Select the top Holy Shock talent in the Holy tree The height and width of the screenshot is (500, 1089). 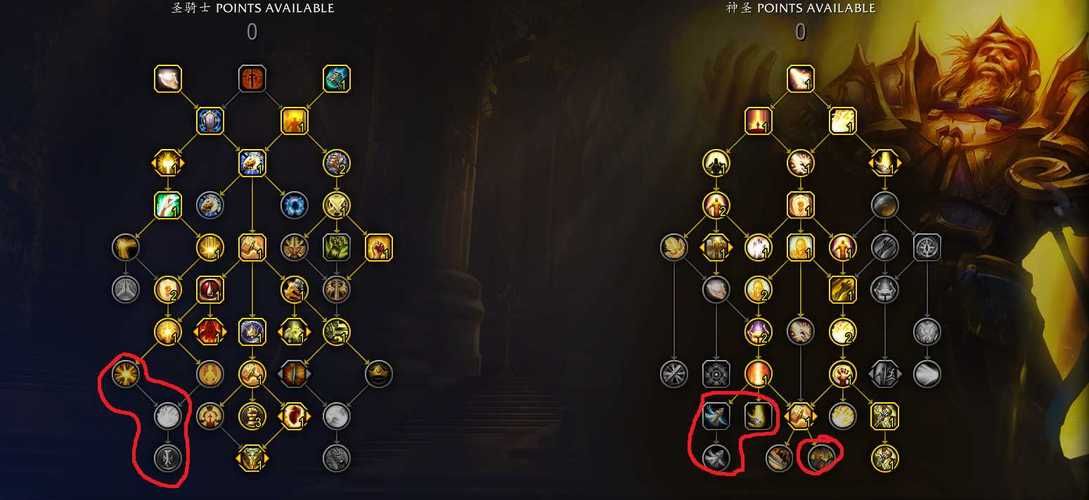tap(801, 78)
